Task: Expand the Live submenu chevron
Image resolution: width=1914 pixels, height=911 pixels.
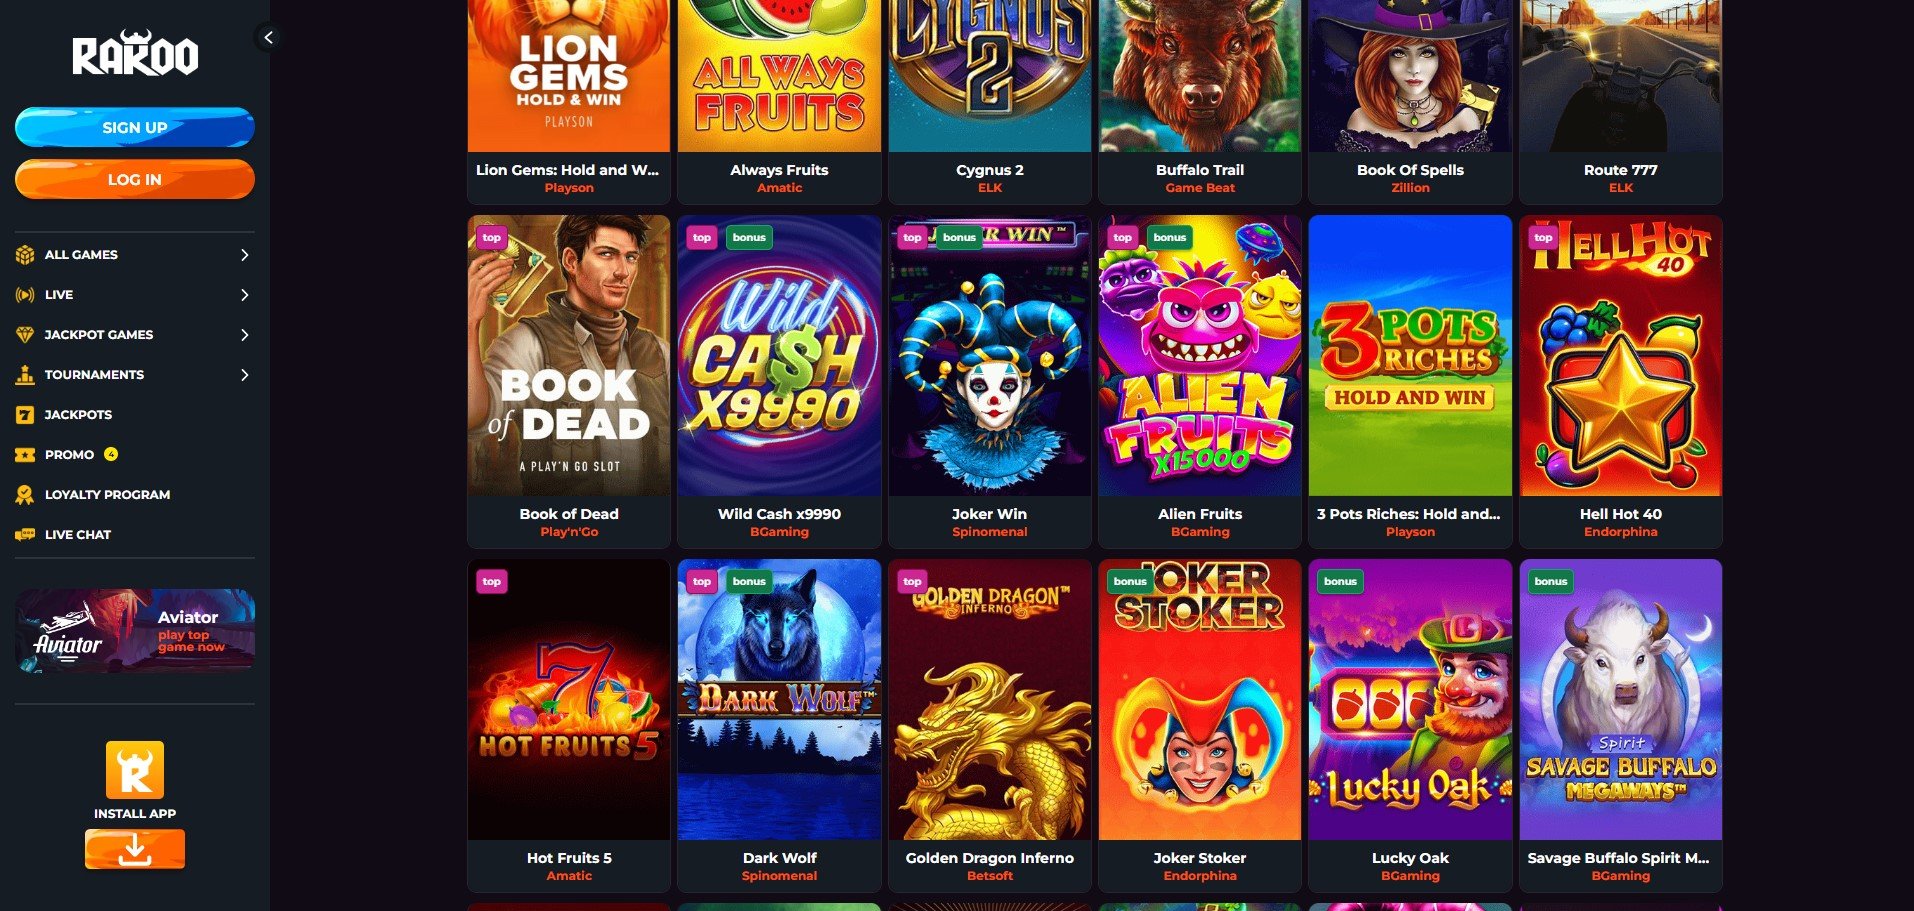Action: pos(244,295)
